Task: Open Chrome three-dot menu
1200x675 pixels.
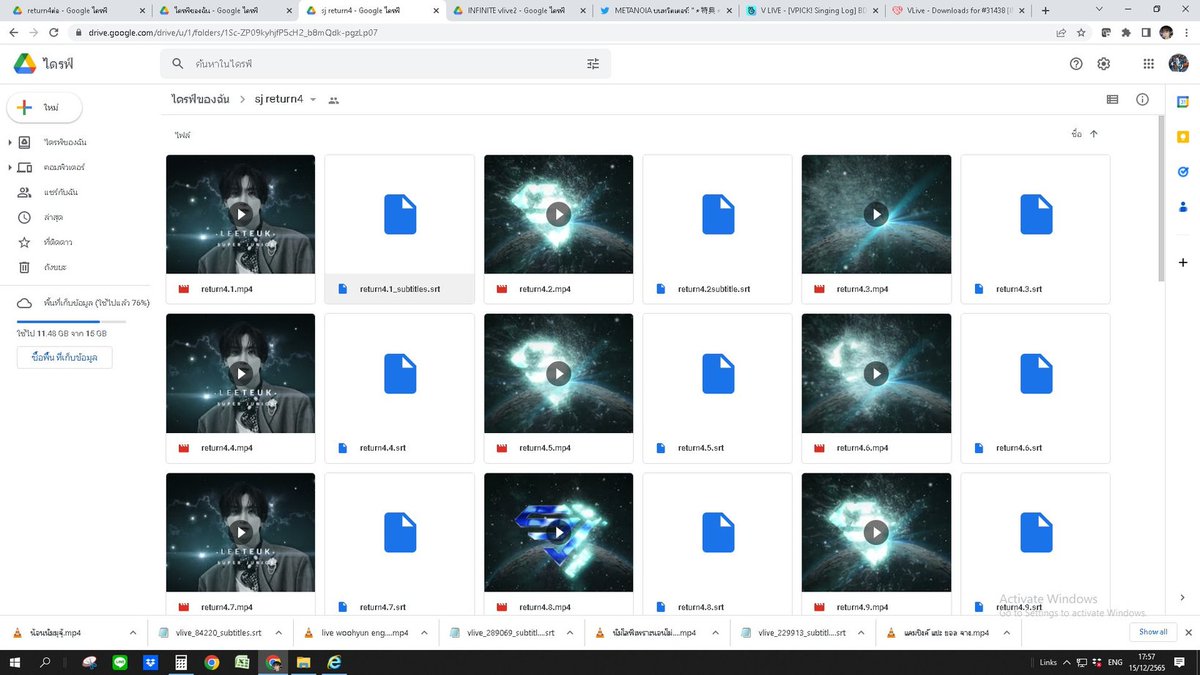Action: (1187, 32)
